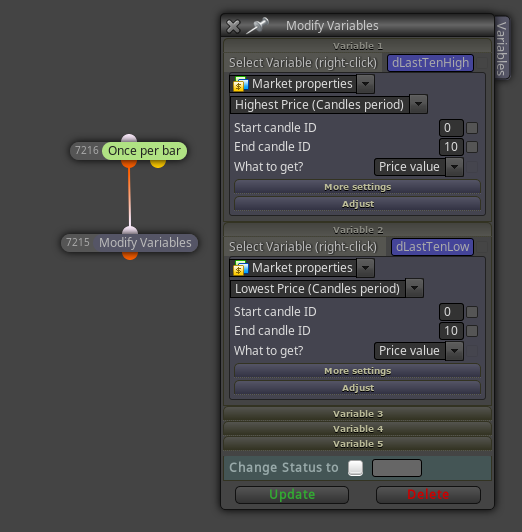522x532 pixels.
Task: Toggle What to get checkbox in Variable 1
Action: point(472,167)
